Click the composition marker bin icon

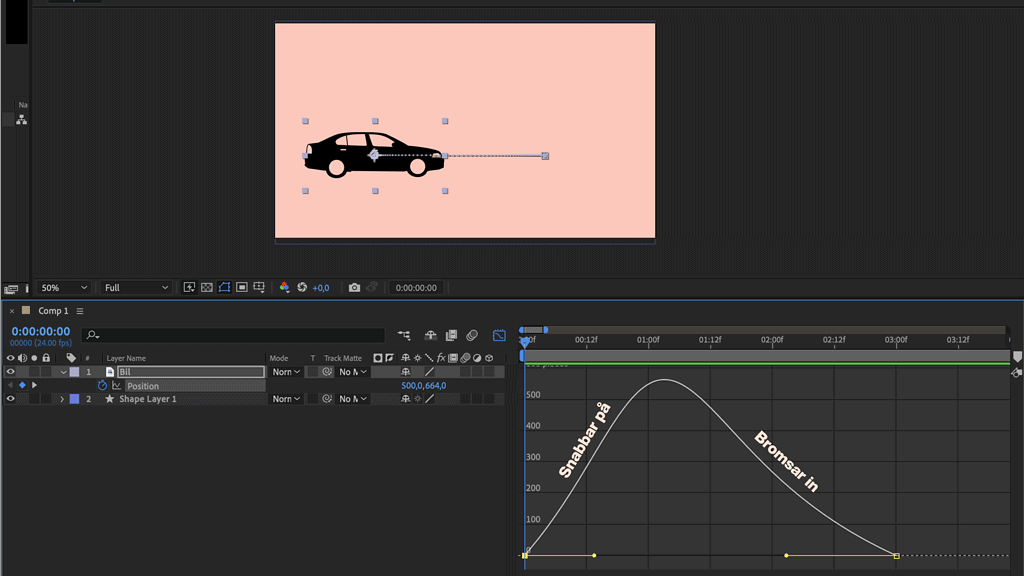pos(1017,357)
